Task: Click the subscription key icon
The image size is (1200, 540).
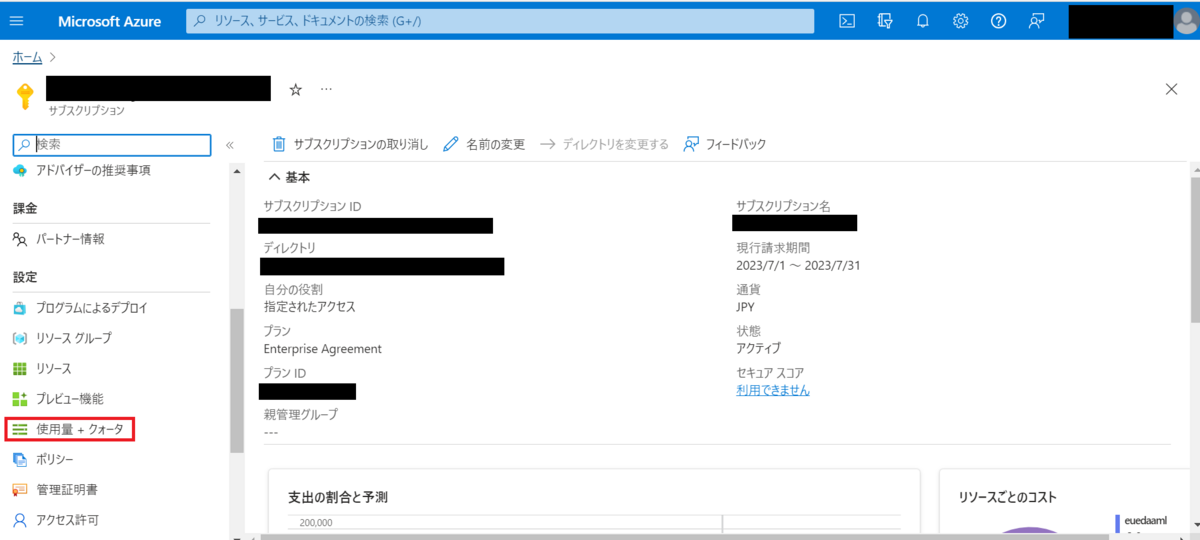Action: click(x=26, y=97)
